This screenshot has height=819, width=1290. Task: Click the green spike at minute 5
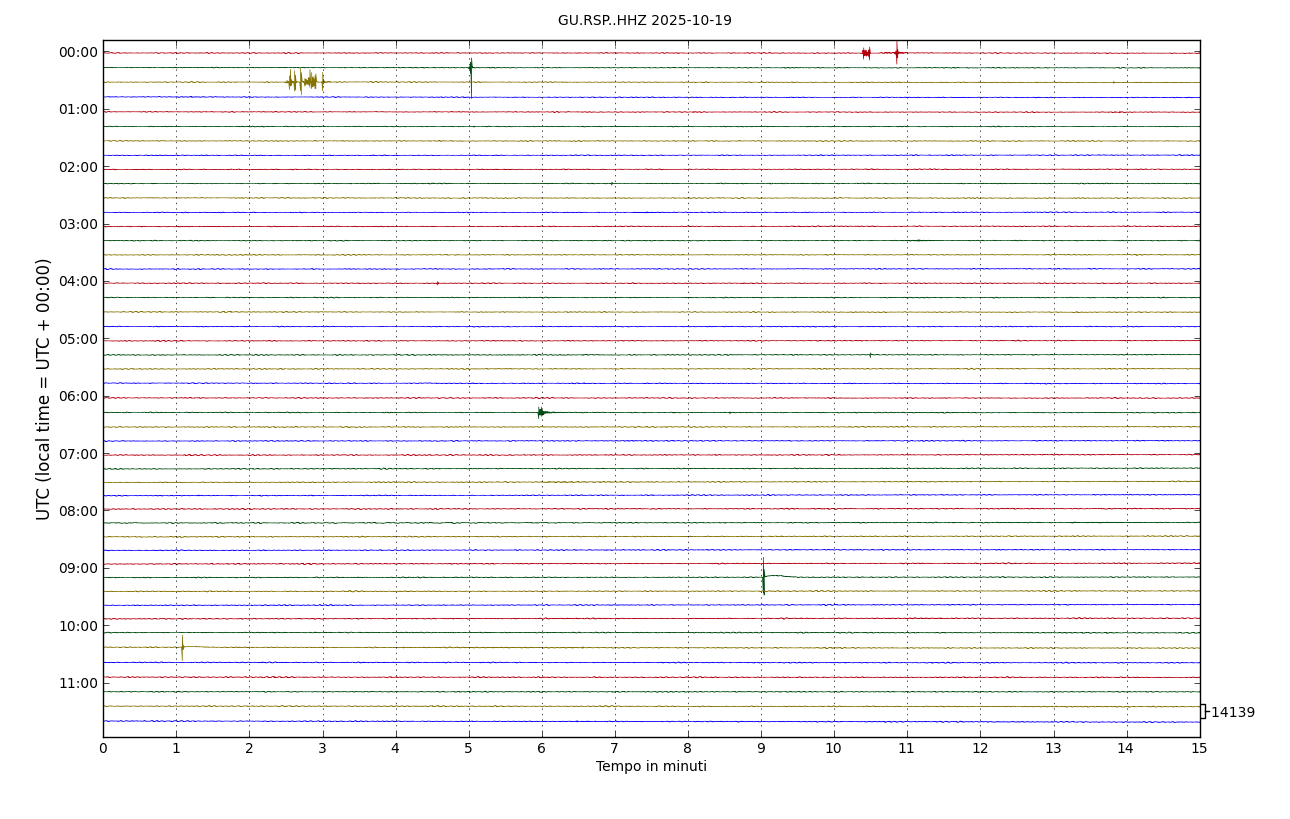click(x=471, y=69)
